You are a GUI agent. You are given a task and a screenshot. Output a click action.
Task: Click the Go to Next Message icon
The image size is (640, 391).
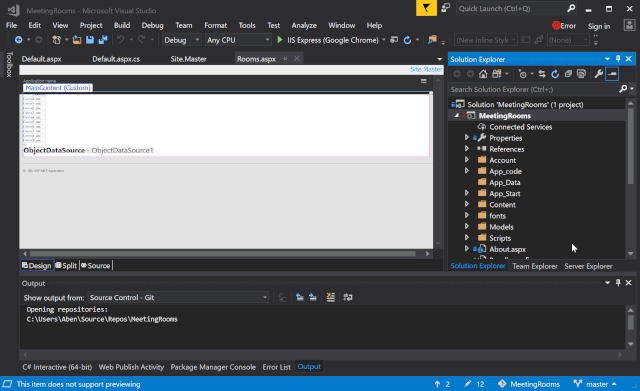click(x=313, y=298)
